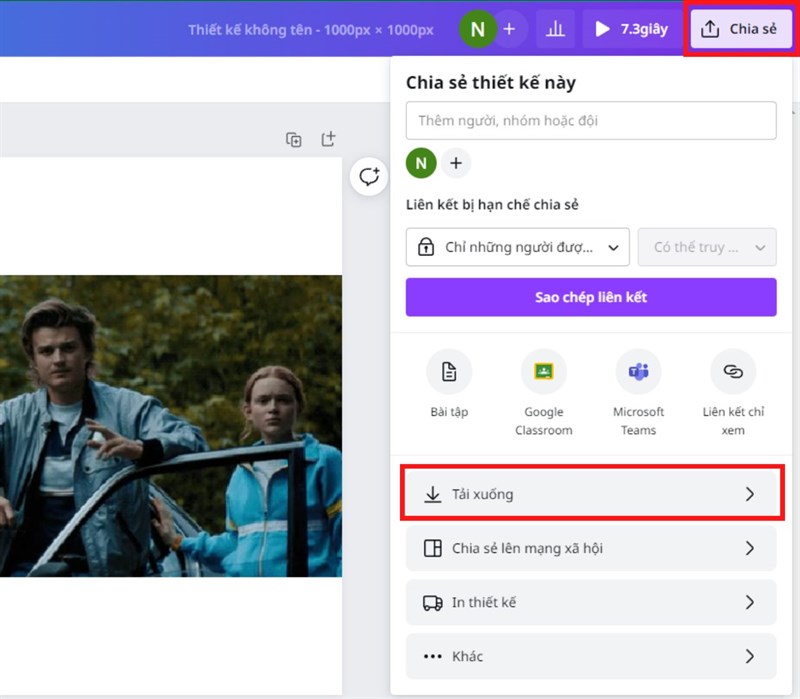The height and width of the screenshot is (699, 800).
Task: Click the Bài tập assignment icon
Action: (x=449, y=372)
